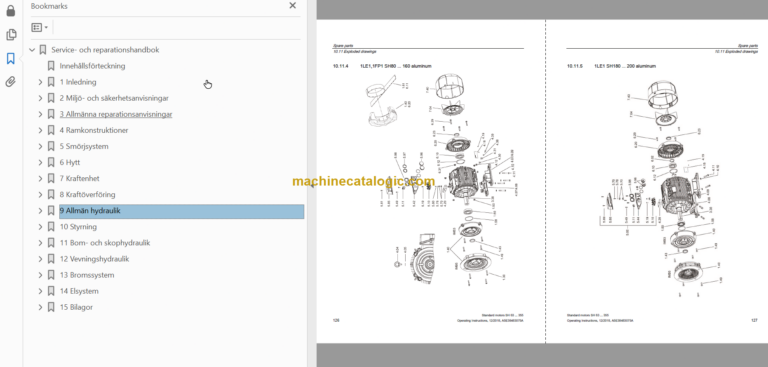The width and height of the screenshot is (768, 367).
Task: Click page number 127 in footer
Action: [754, 320]
